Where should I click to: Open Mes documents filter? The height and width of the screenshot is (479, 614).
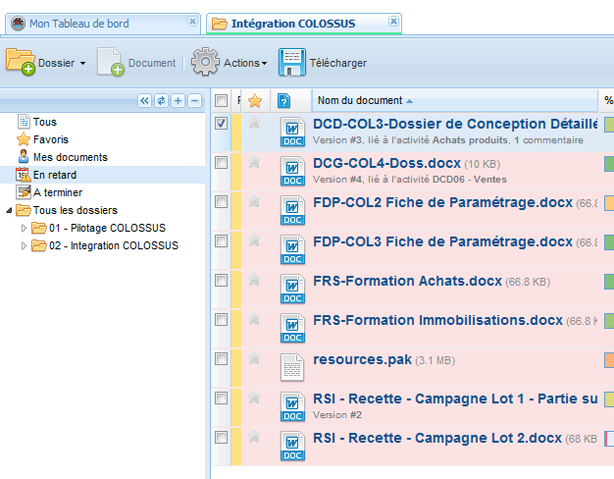pos(70,157)
